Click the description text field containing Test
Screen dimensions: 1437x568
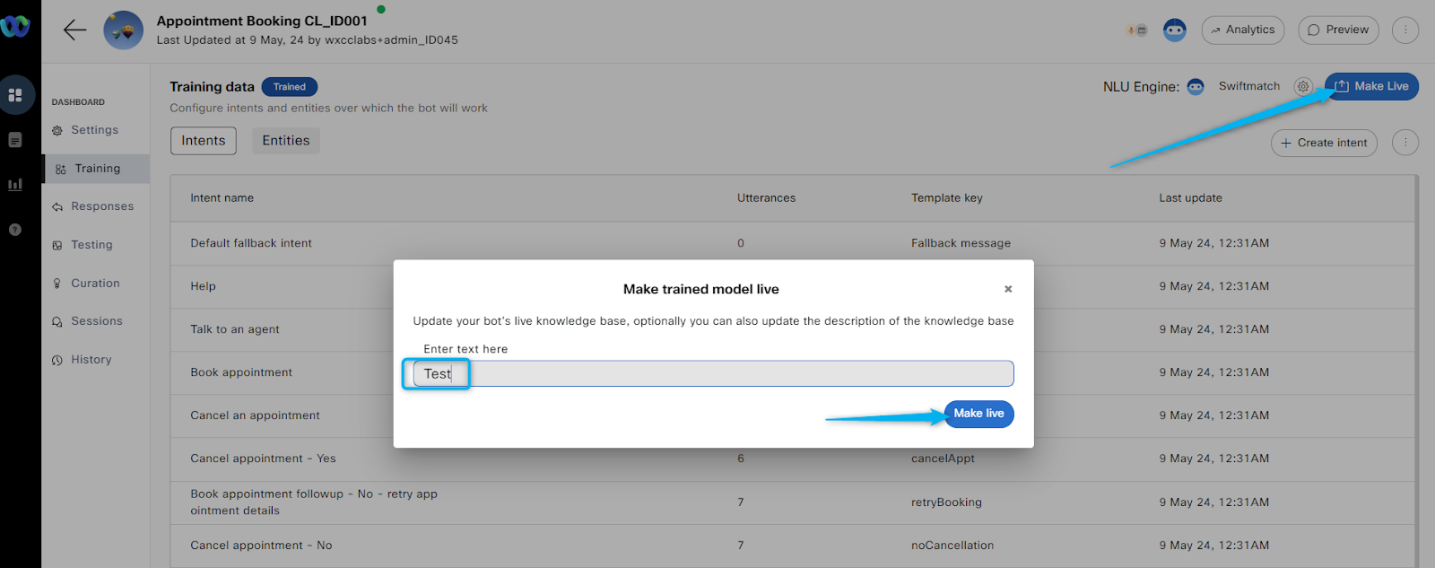713,374
